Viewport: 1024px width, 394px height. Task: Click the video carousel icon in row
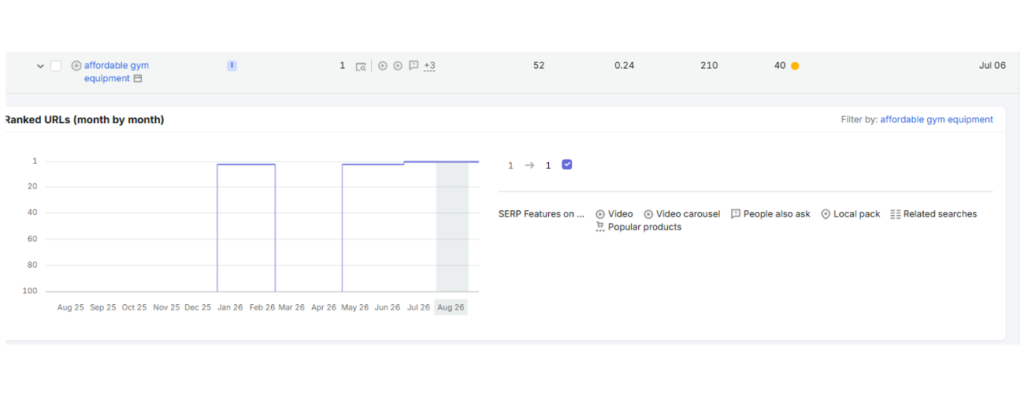[398, 66]
